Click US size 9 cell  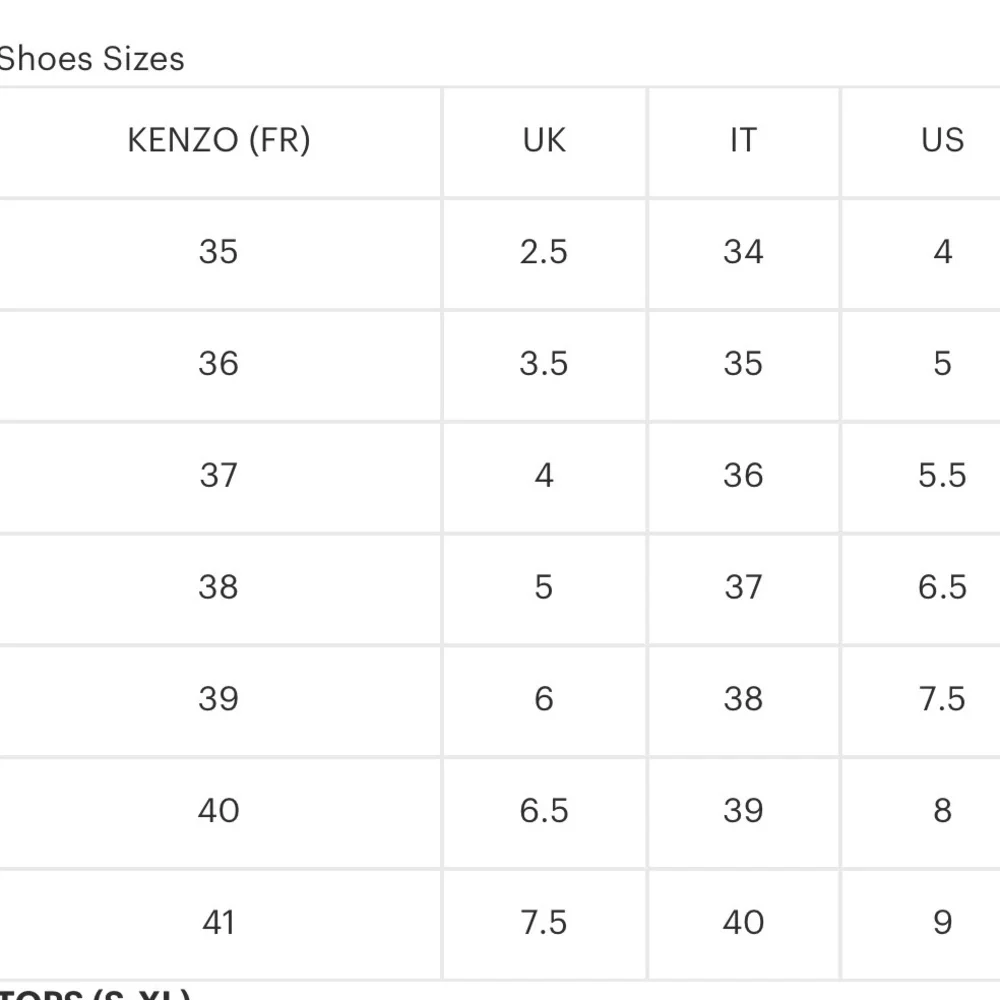[x=942, y=922]
